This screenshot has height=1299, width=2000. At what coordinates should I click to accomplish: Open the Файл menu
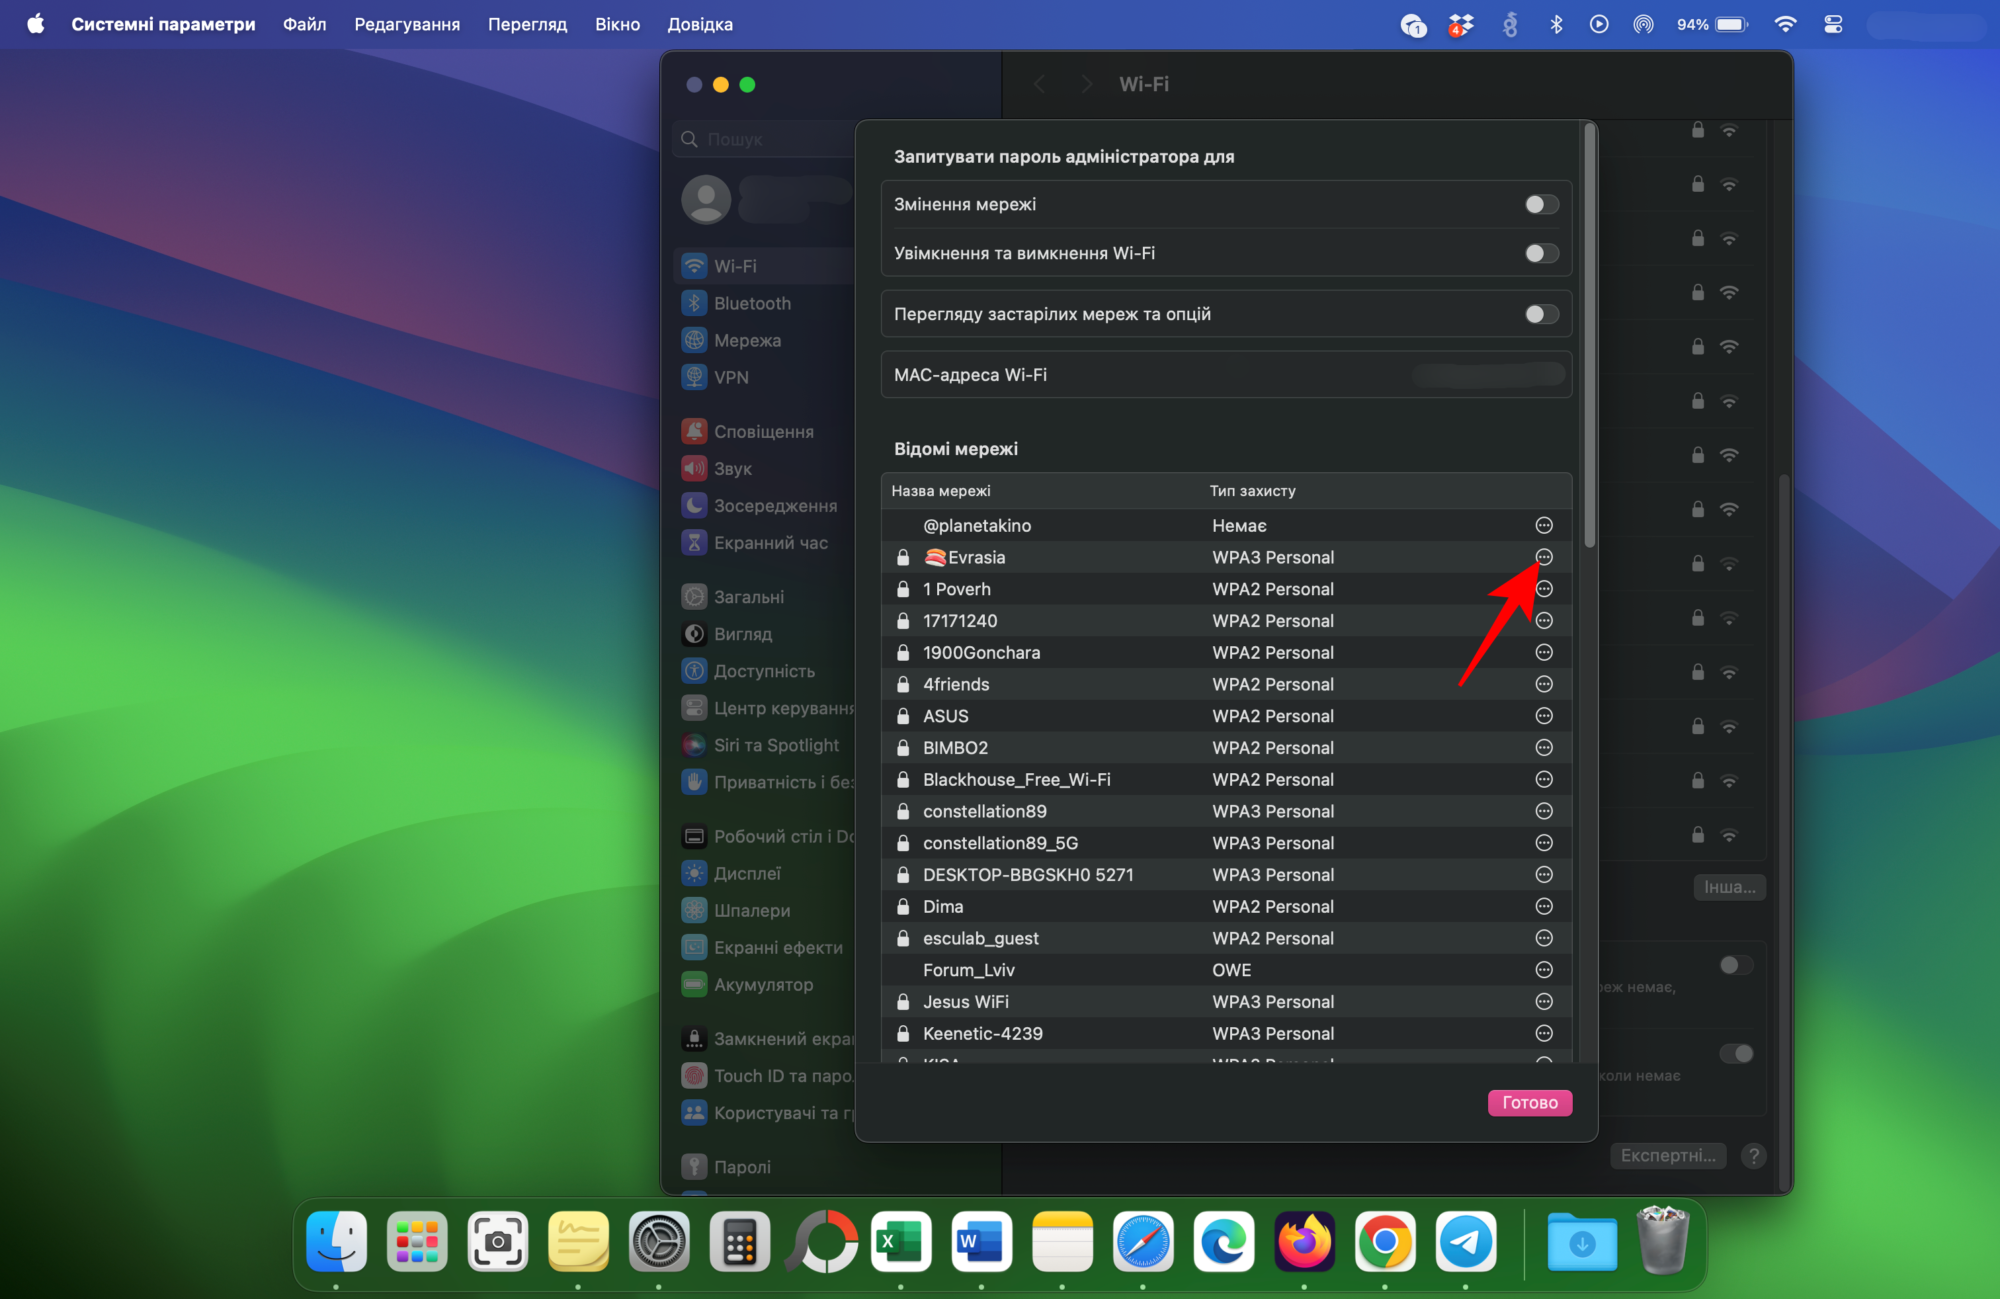304,24
